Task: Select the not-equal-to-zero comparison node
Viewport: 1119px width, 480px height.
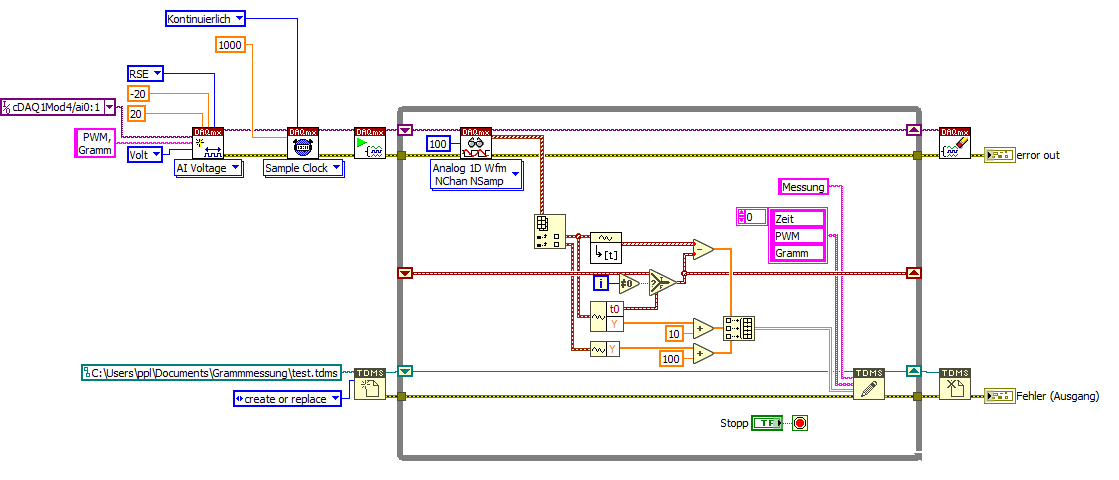Action: 629,283
